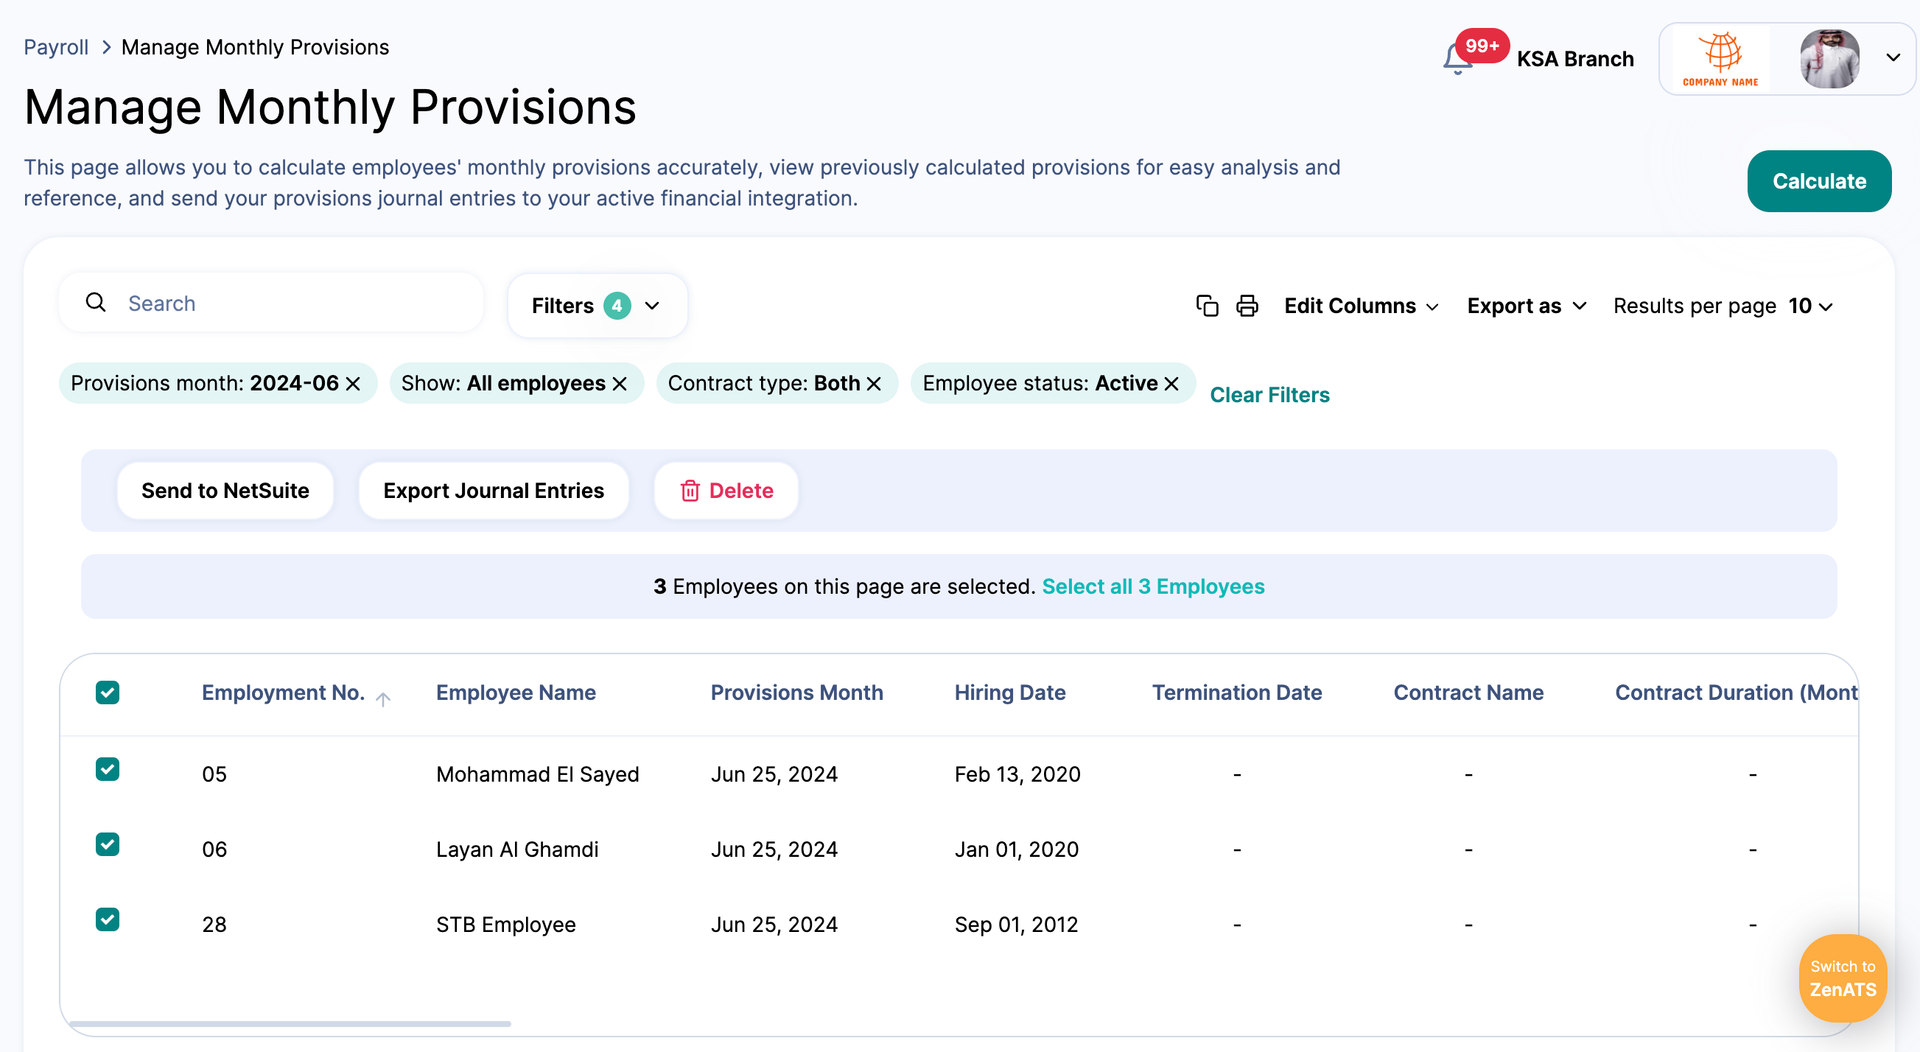1920x1052 pixels.
Task: Open the notifications bell
Action: (x=1457, y=60)
